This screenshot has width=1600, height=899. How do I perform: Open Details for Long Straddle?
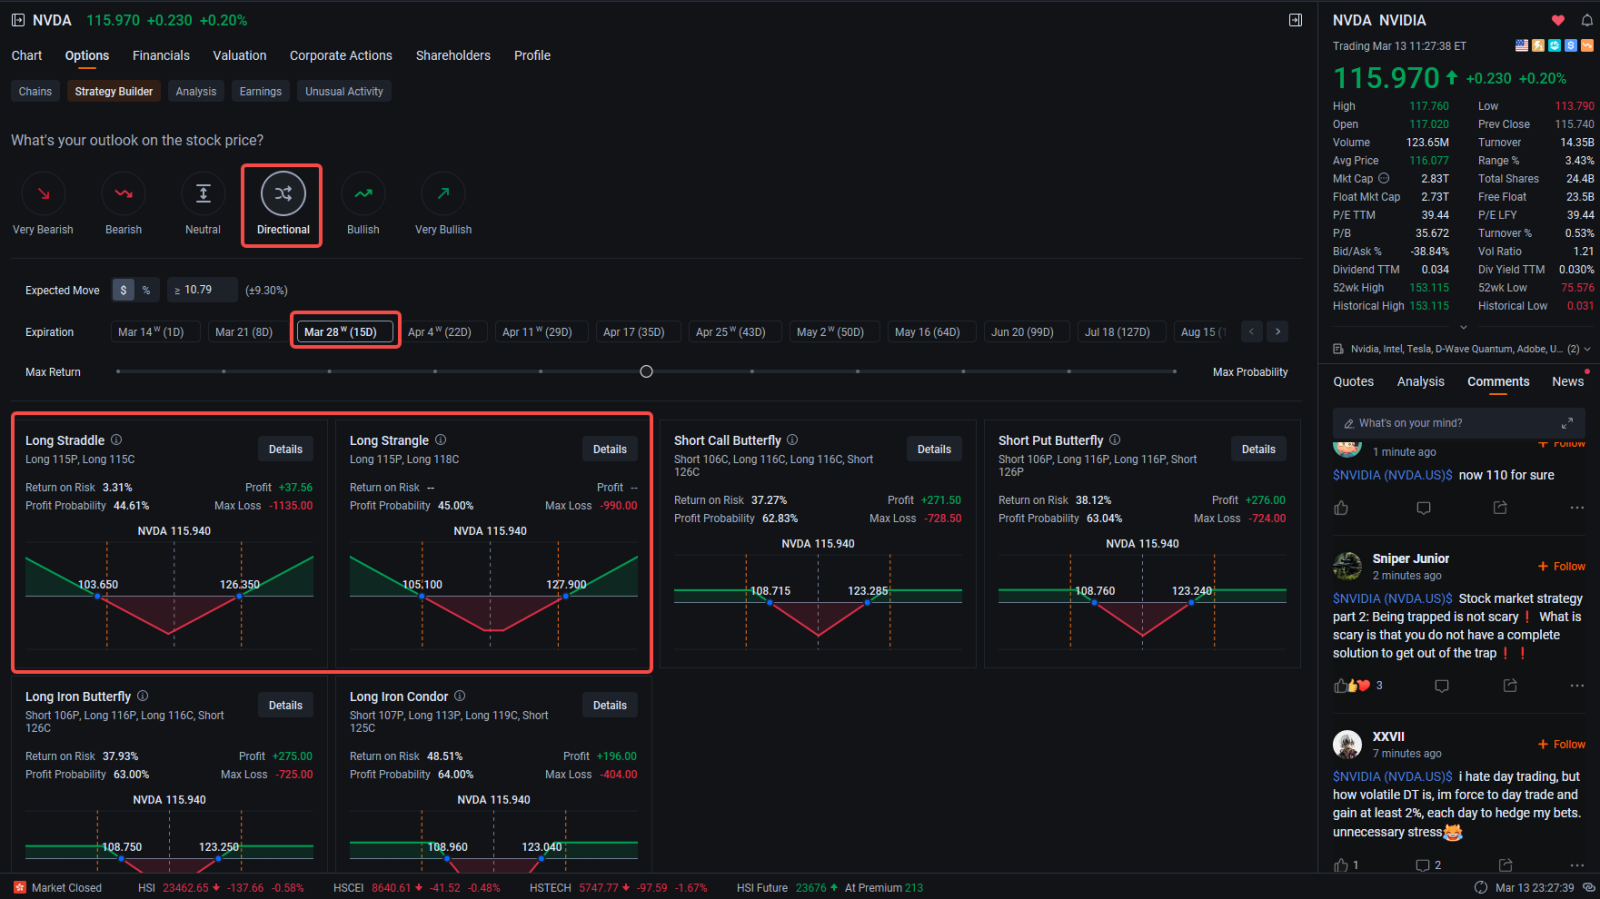[285, 450]
